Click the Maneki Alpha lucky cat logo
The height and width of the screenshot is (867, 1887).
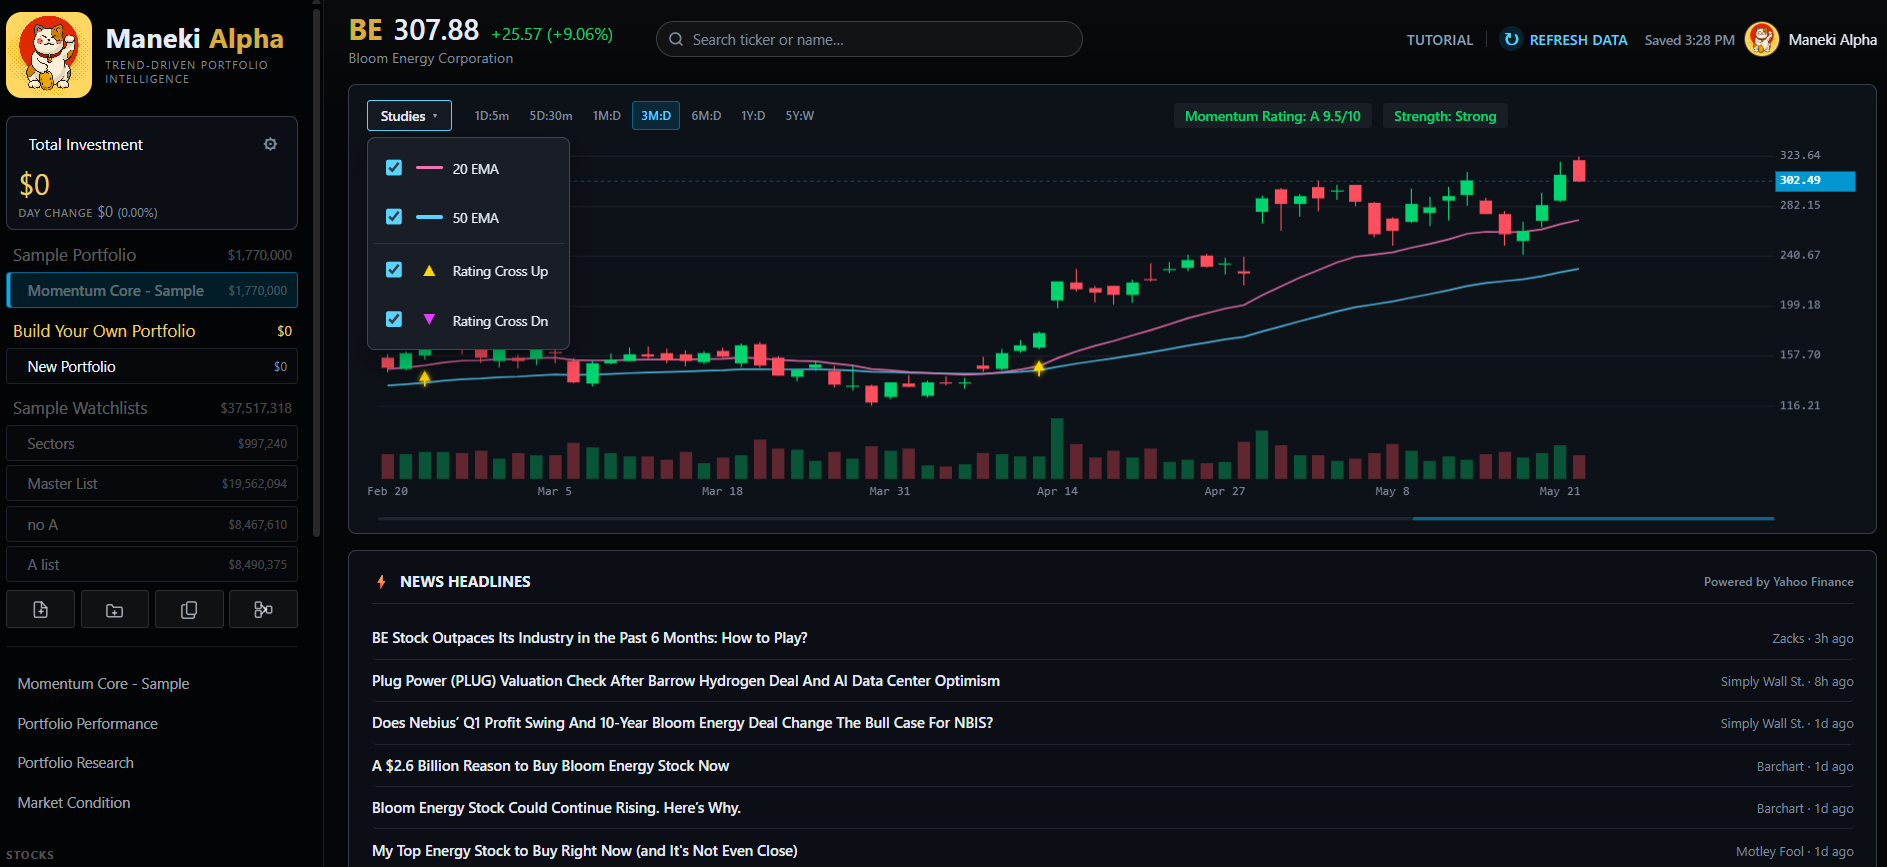[49, 55]
